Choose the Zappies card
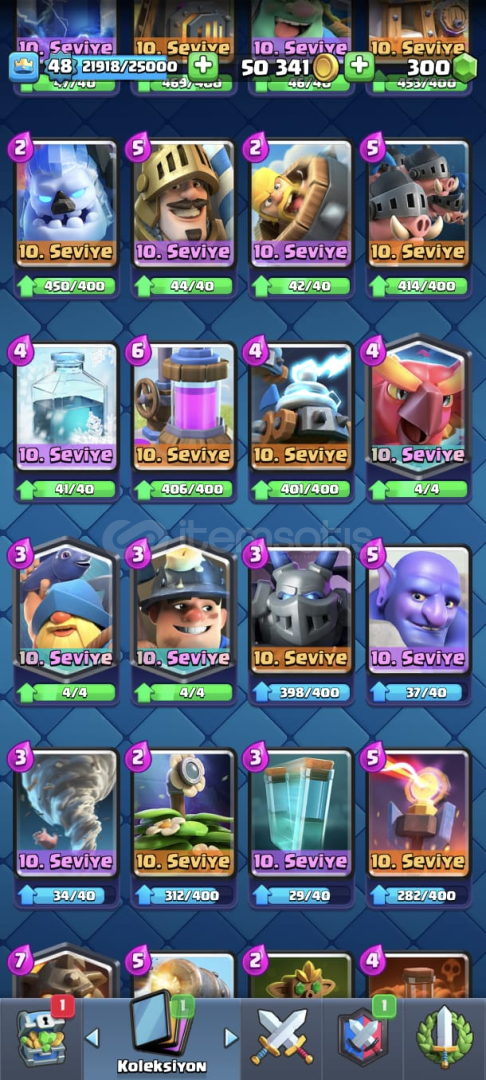Viewport: 486px width, 1080px height. [301, 407]
